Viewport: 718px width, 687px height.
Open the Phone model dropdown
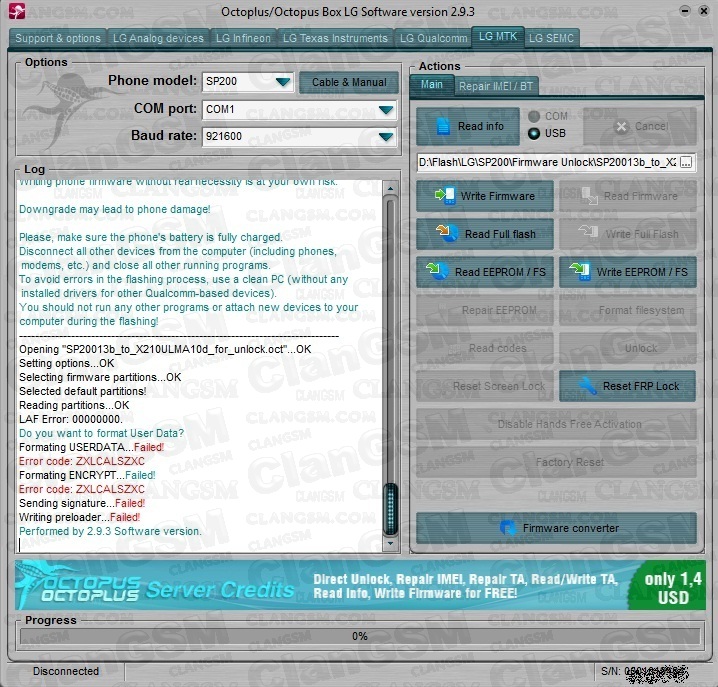[x=283, y=82]
